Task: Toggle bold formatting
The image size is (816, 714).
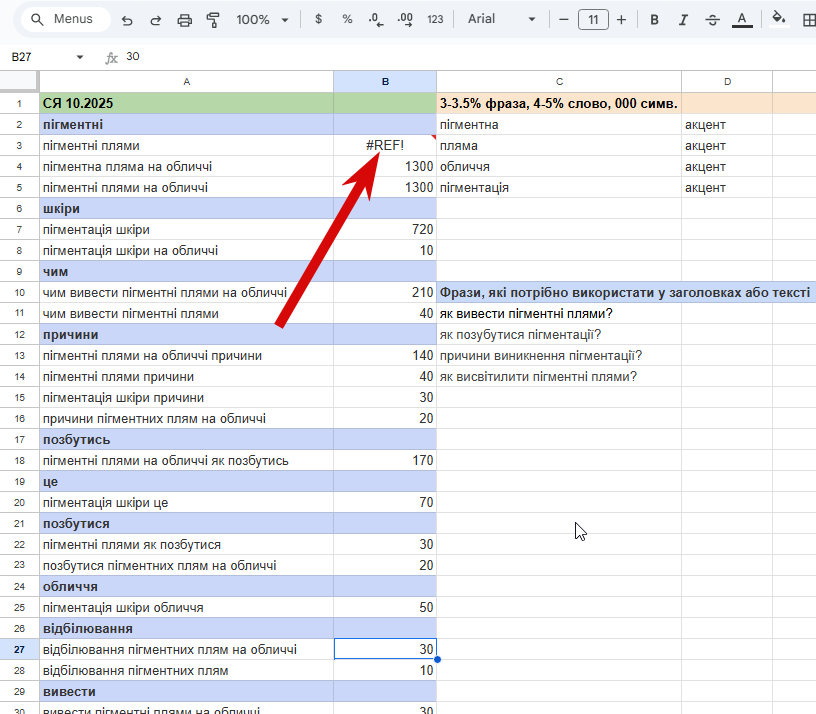Action: coord(654,20)
